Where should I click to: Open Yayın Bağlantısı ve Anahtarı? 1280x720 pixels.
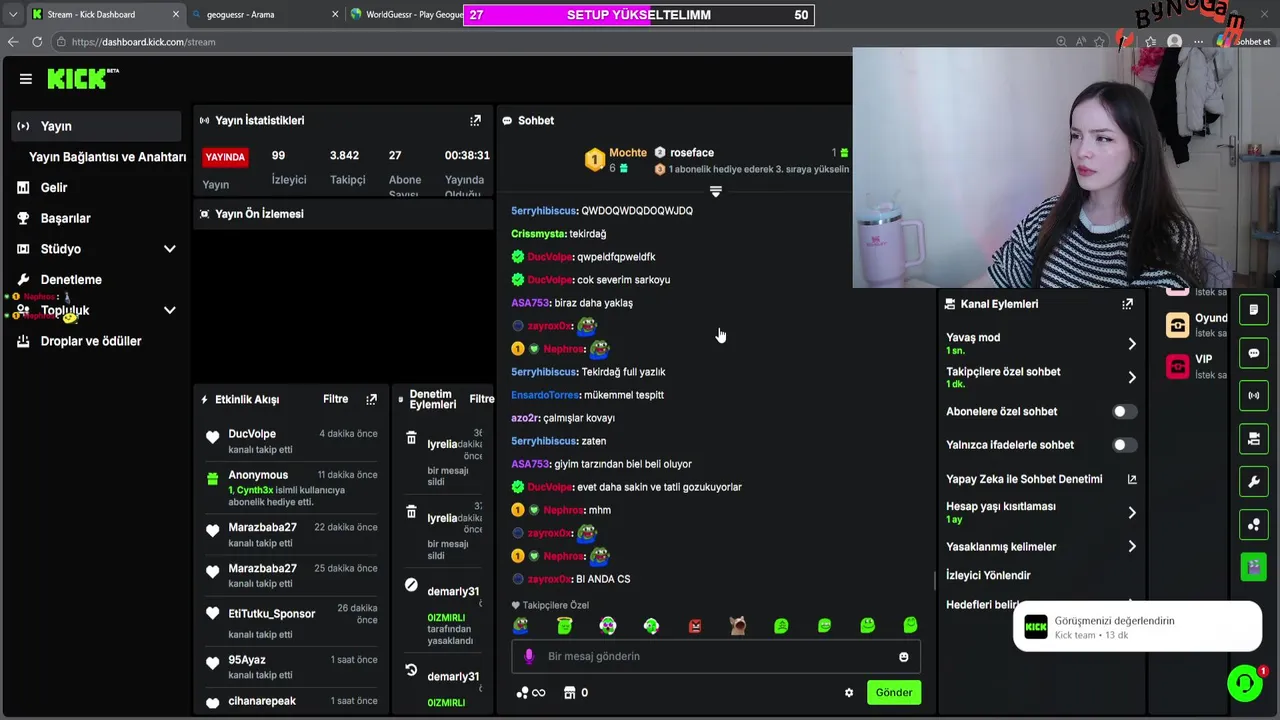pos(107,157)
